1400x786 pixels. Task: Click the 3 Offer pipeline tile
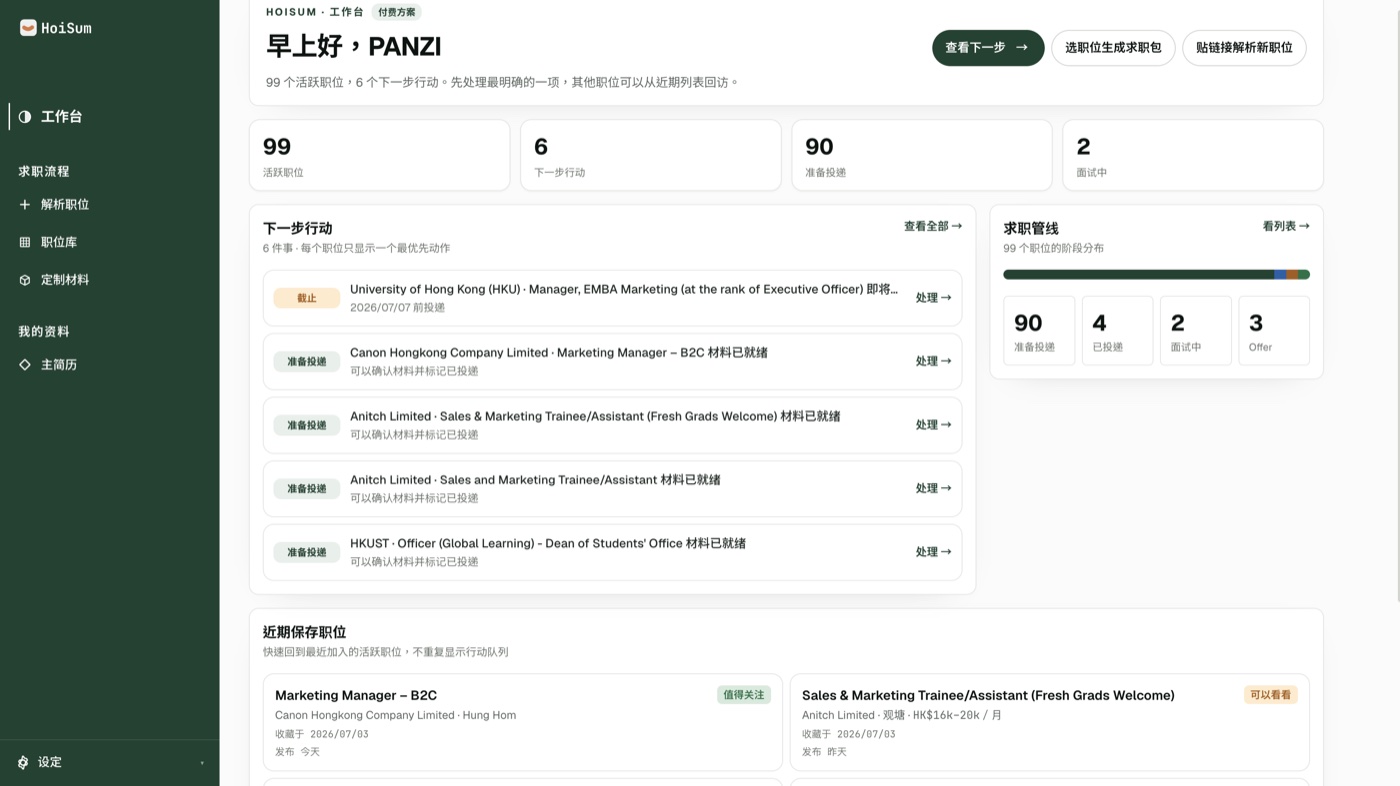click(x=1274, y=330)
